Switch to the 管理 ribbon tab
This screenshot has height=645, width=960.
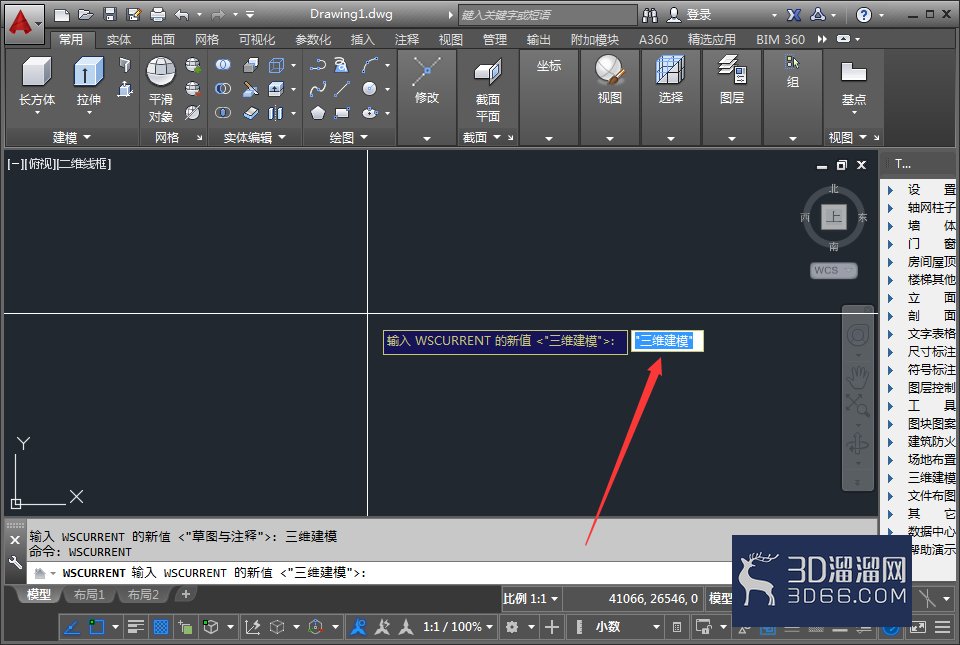(495, 40)
